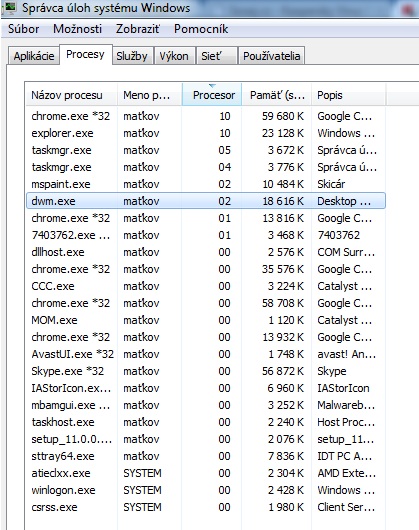Open the Súbor menu
Viewport: 419px width, 530px height.
[x=23, y=29]
